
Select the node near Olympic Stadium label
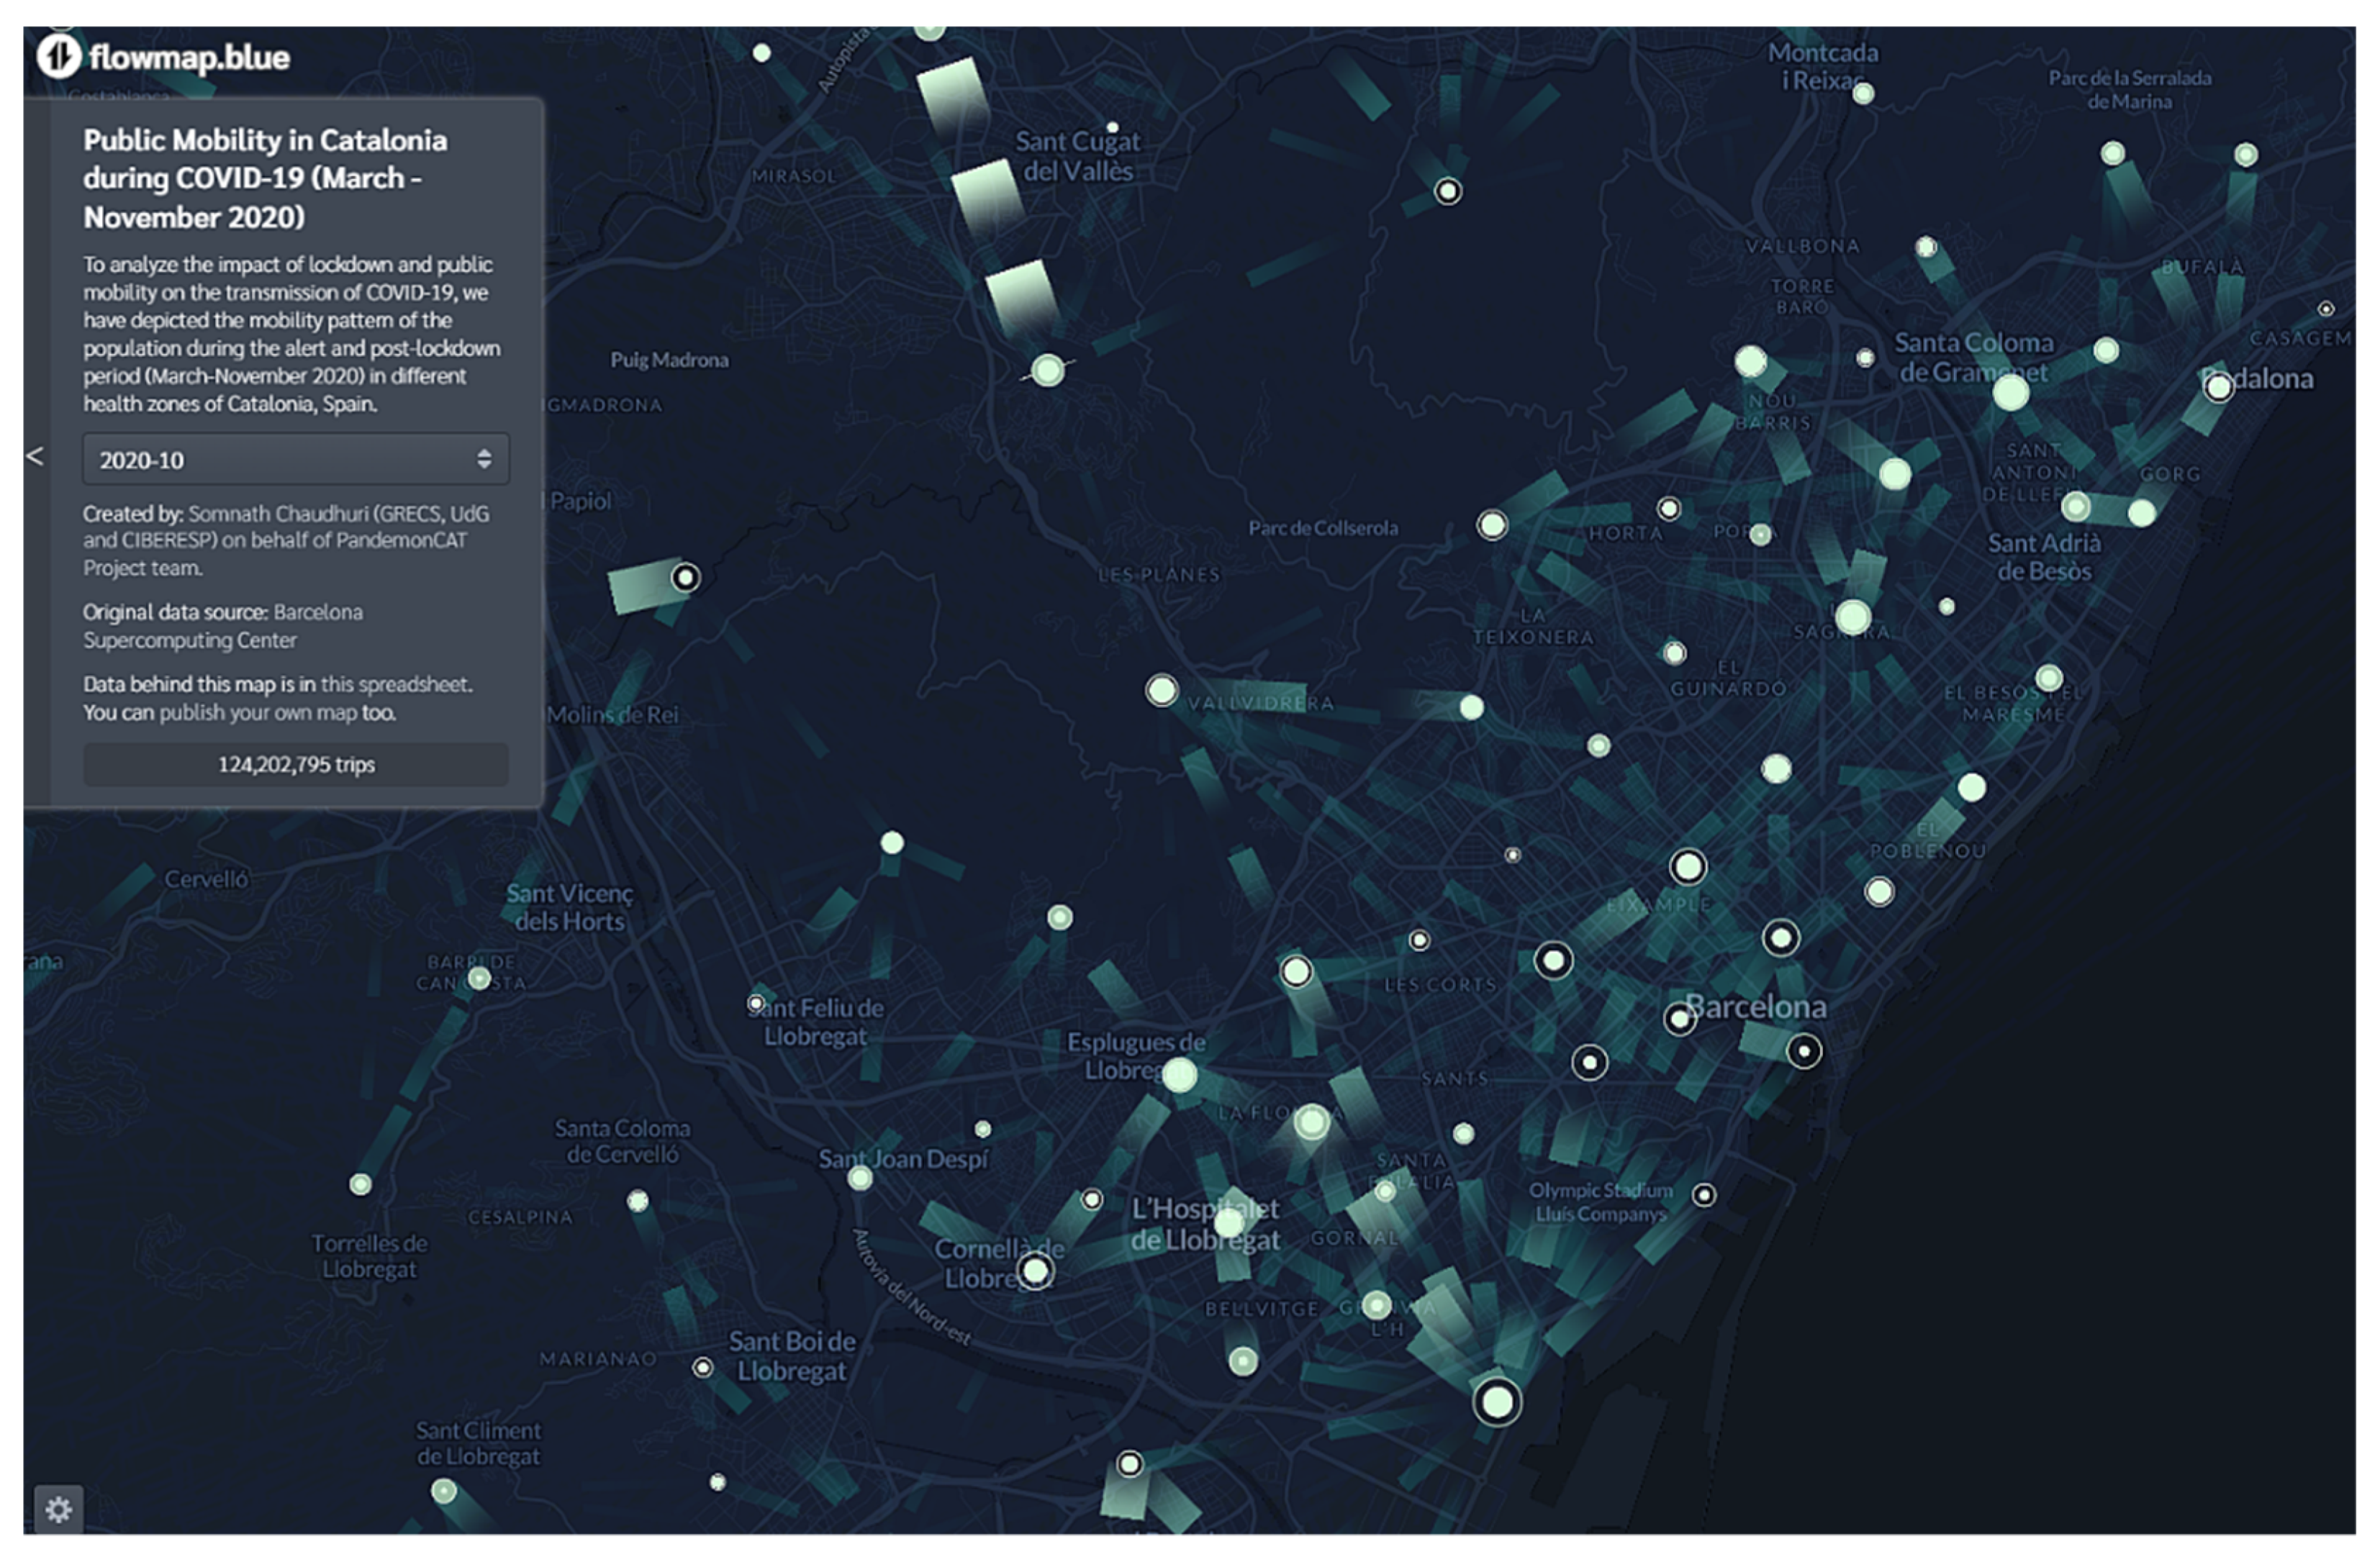click(1704, 1195)
